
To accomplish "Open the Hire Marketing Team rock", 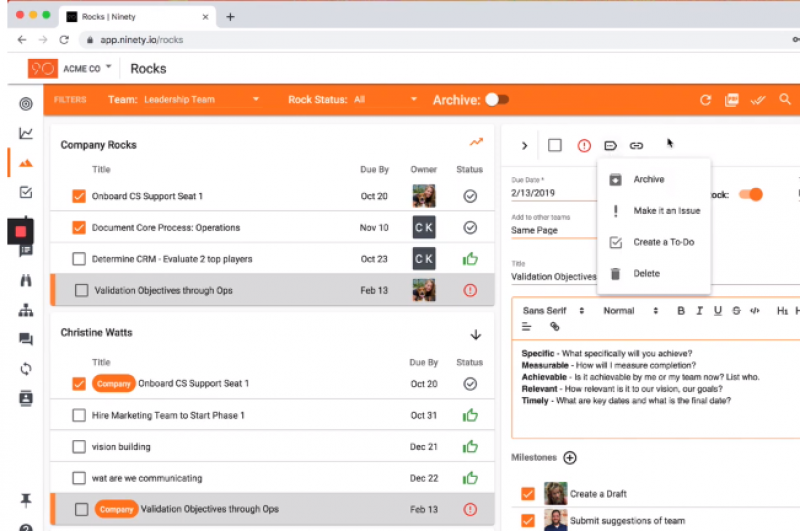I will 168,415.
